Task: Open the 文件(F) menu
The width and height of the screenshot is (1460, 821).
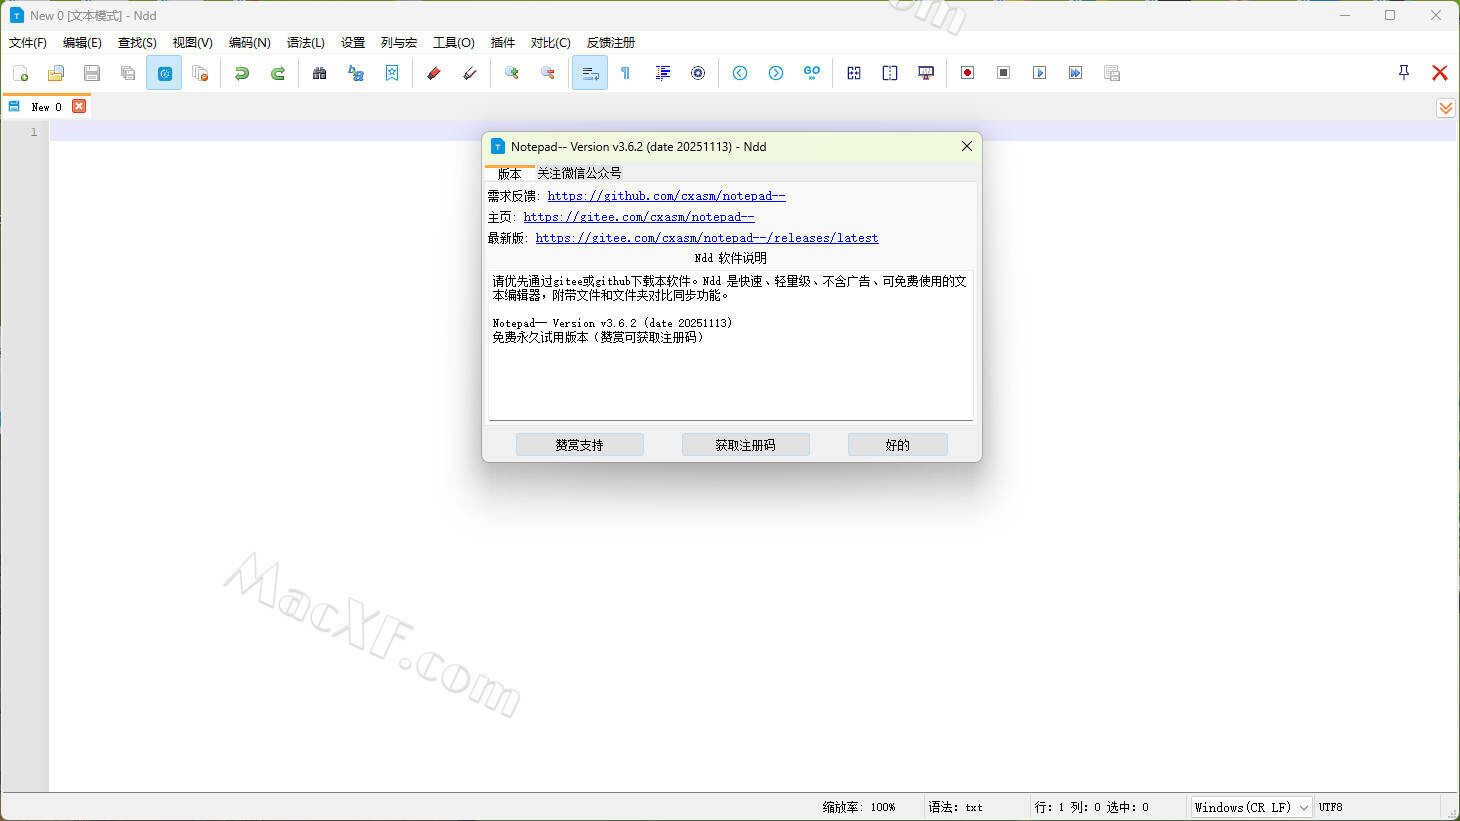Action: pyautogui.click(x=28, y=42)
